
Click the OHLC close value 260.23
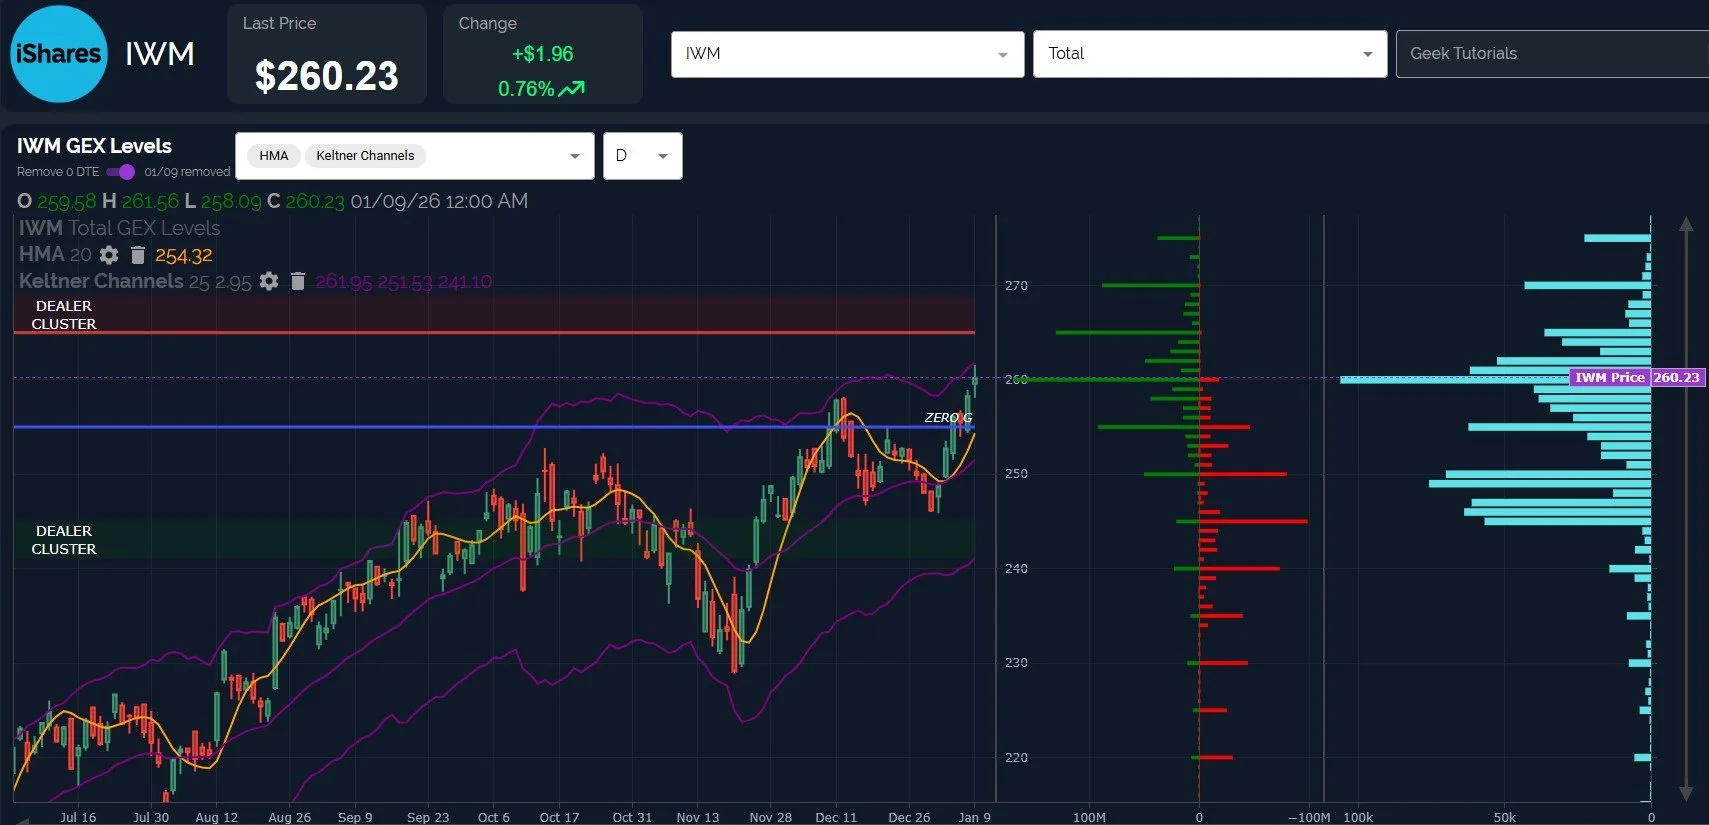(x=315, y=201)
